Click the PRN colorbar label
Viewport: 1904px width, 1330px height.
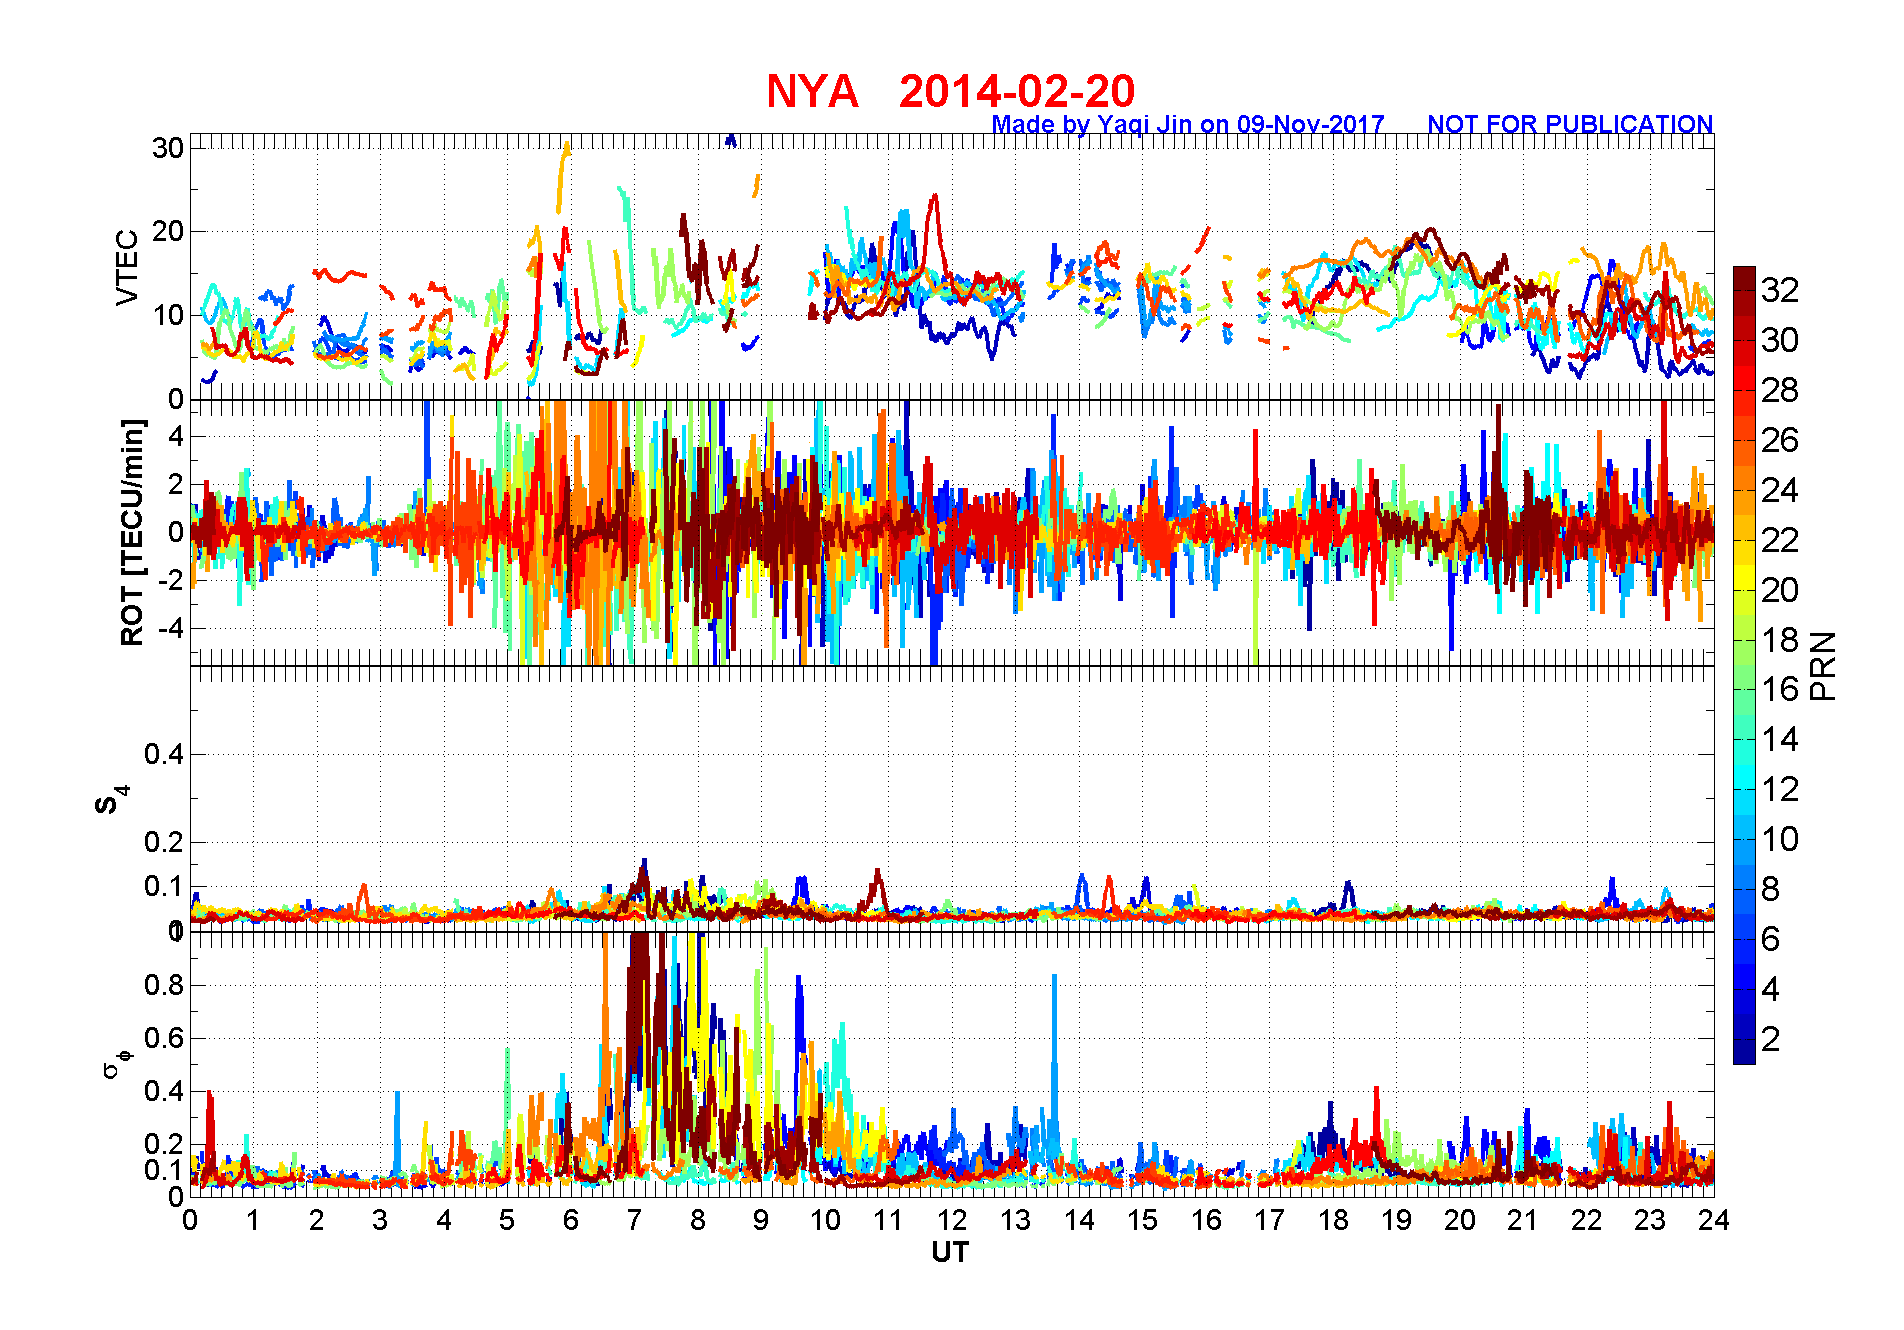pyautogui.click(x=1823, y=665)
